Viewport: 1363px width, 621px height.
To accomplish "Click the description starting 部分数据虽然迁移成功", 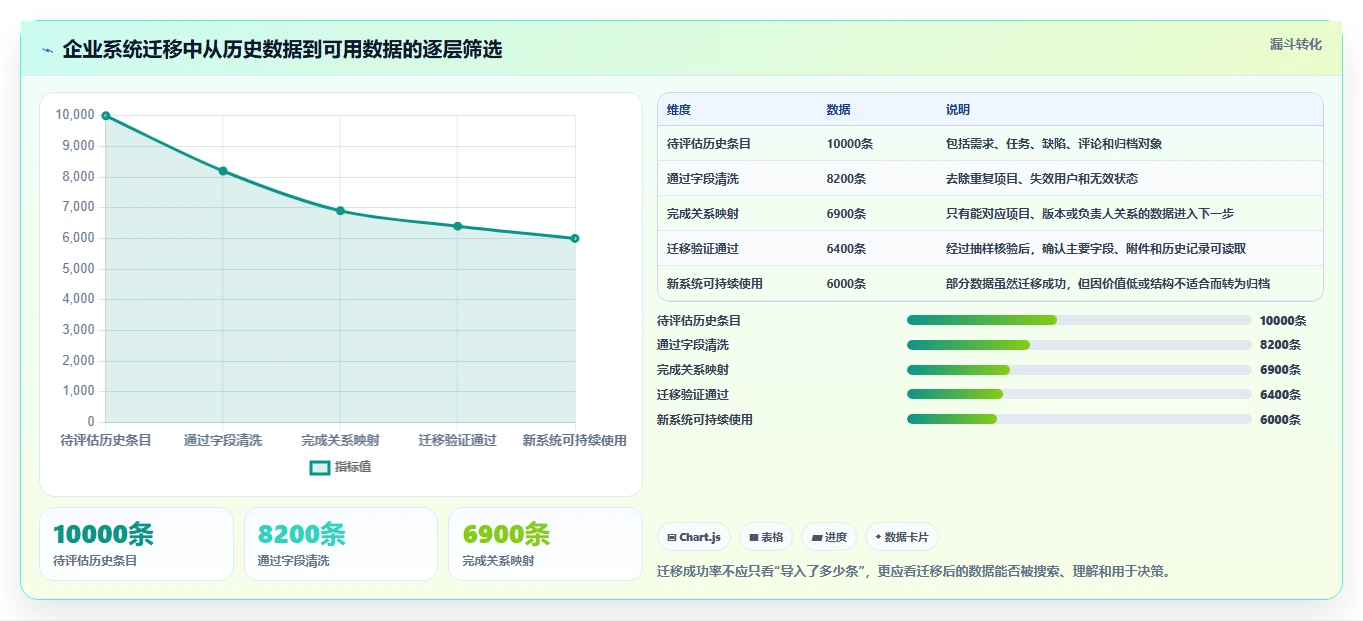I will click(x=1108, y=284).
